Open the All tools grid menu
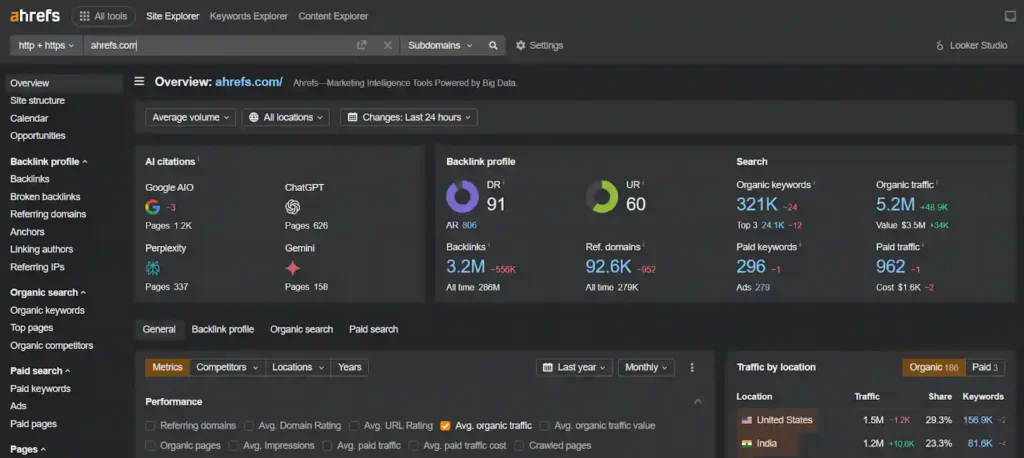Viewport: 1024px width, 458px height. (103, 16)
